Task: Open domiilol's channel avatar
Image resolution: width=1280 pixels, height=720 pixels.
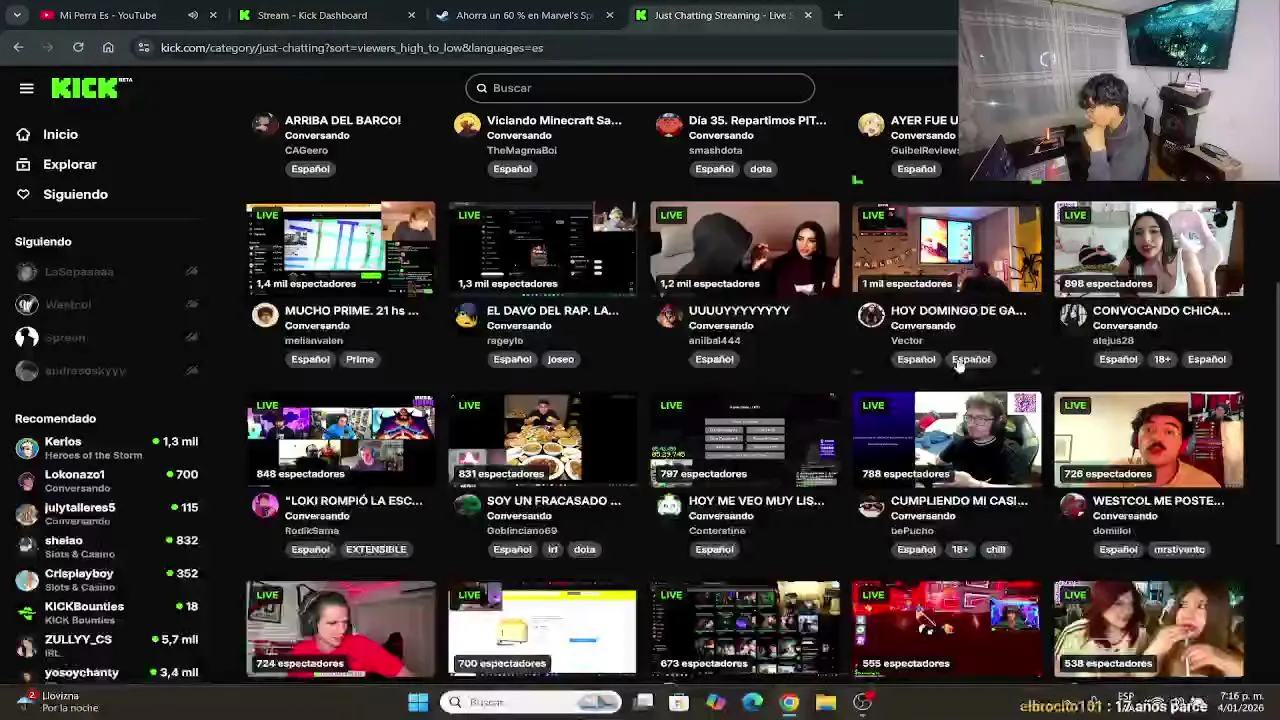Action: [1073, 506]
